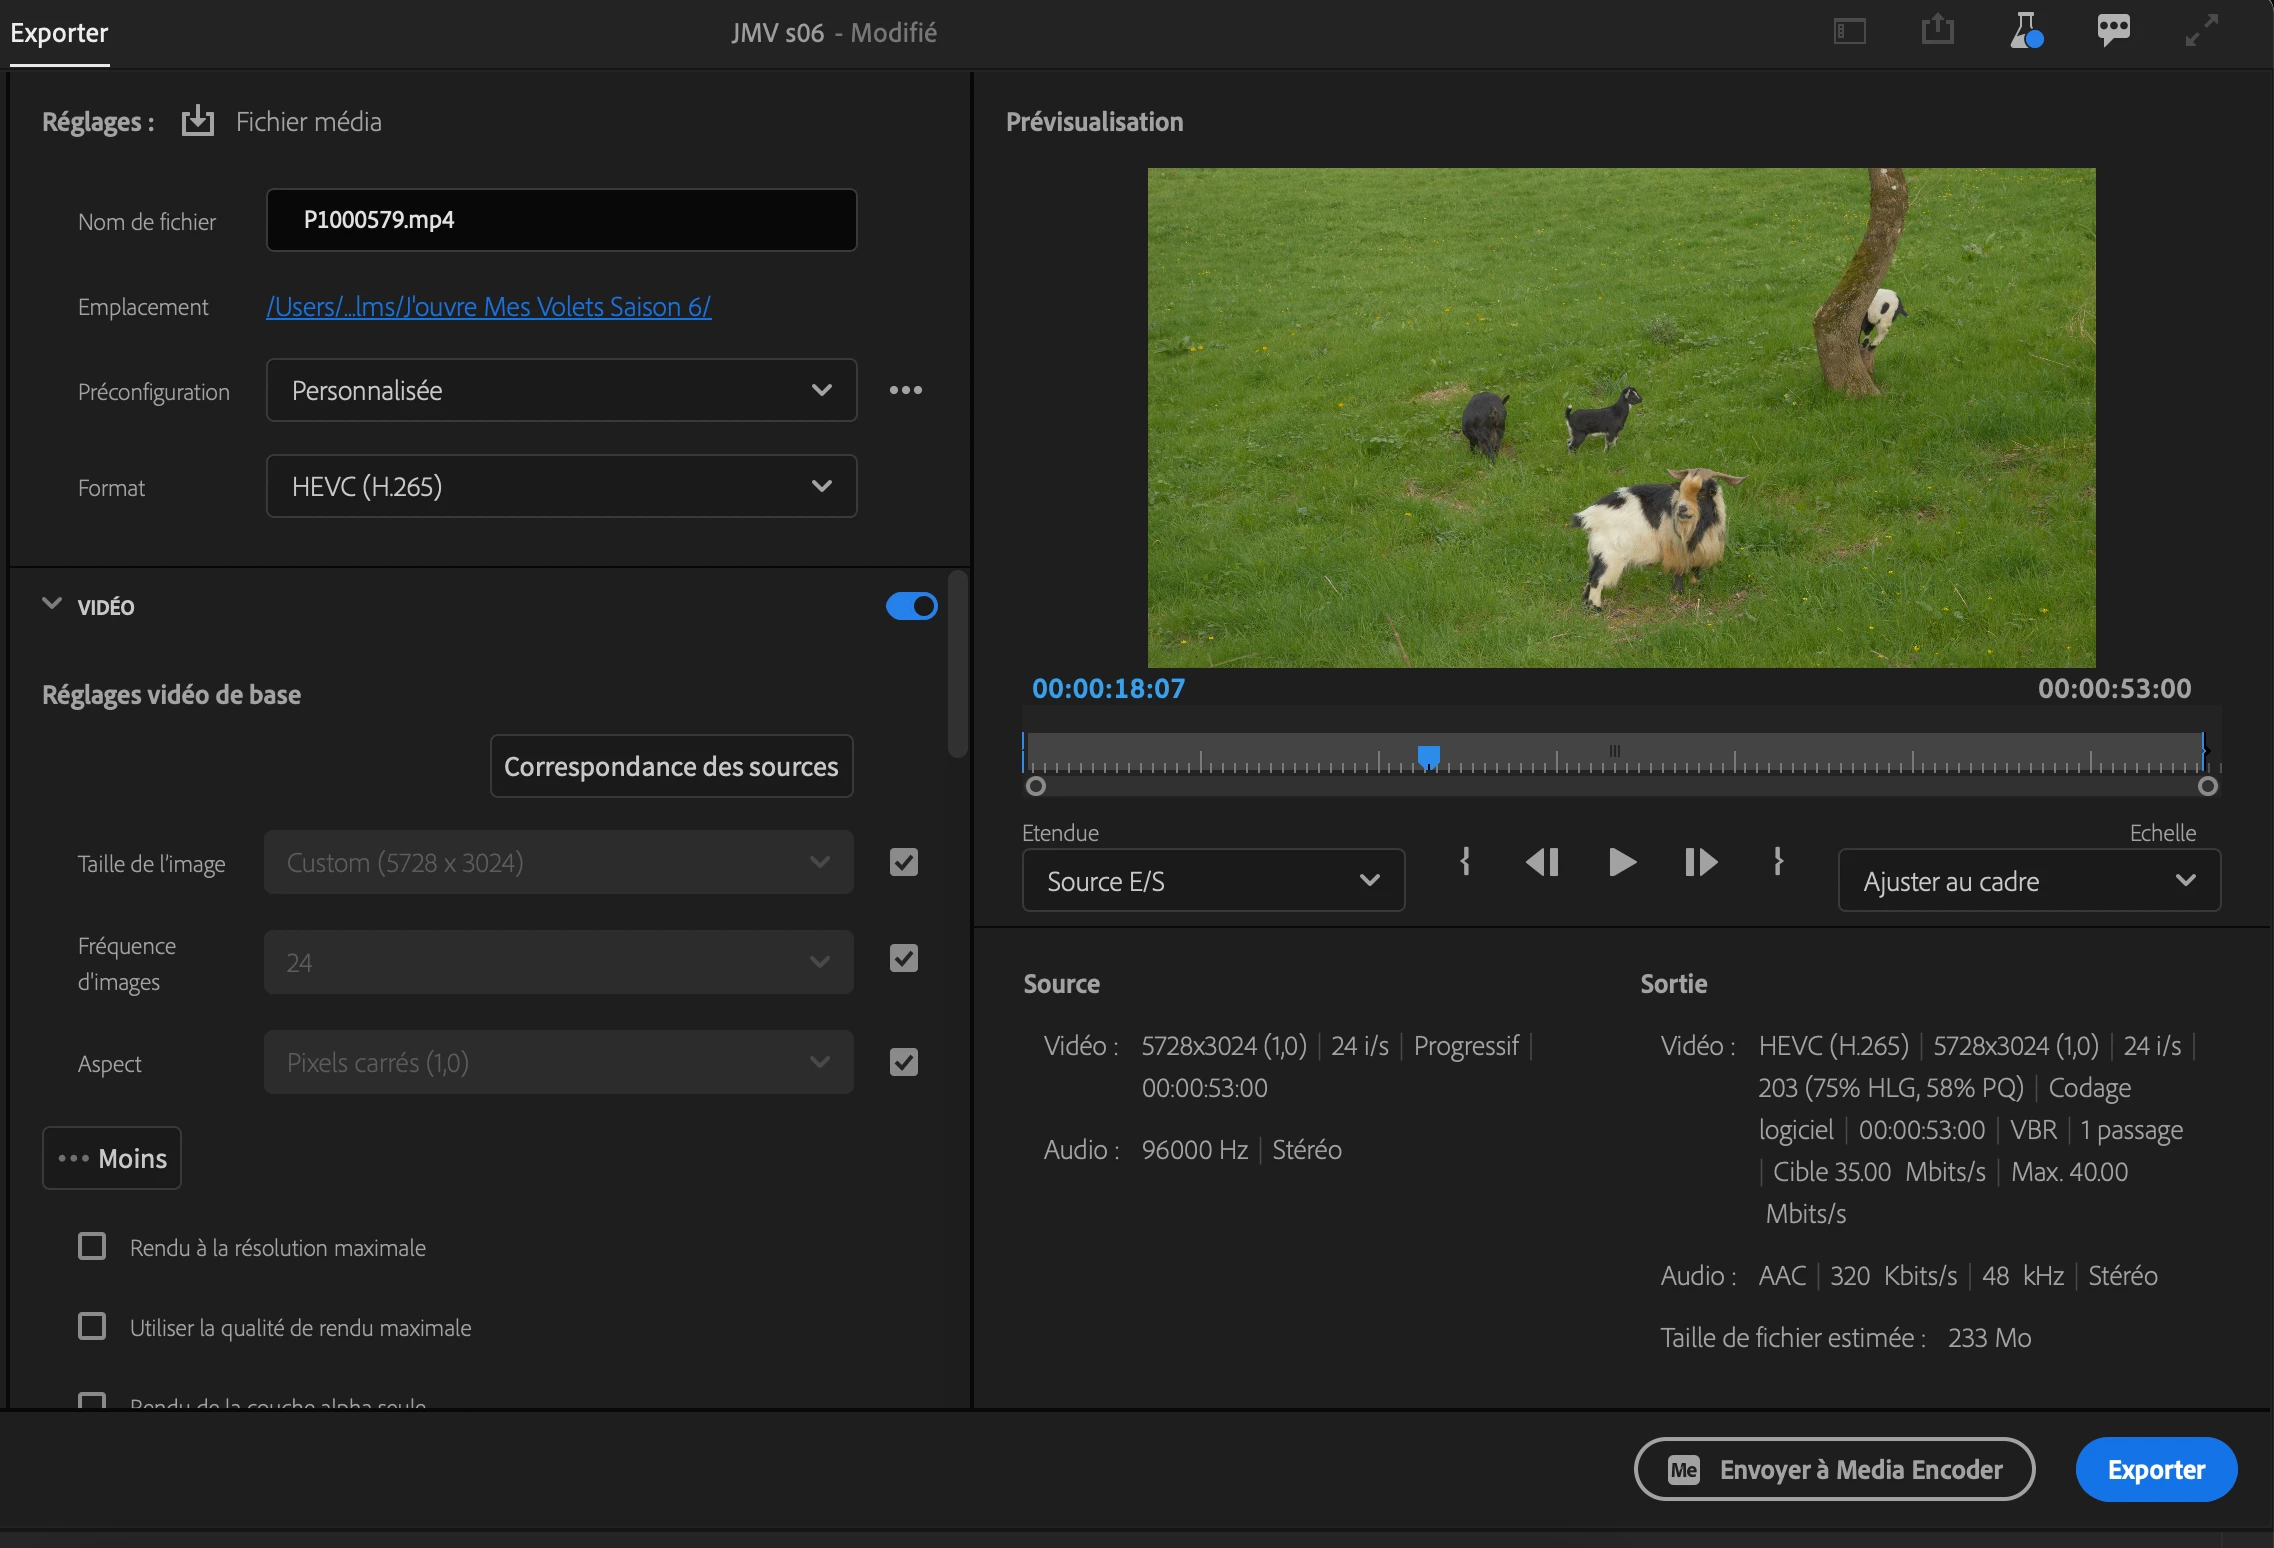The width and height of the screenshot is (2274, 1548).
Task: Open the beaker Beta features icon
Action: pyautogui.click(x=2026, y=30)
